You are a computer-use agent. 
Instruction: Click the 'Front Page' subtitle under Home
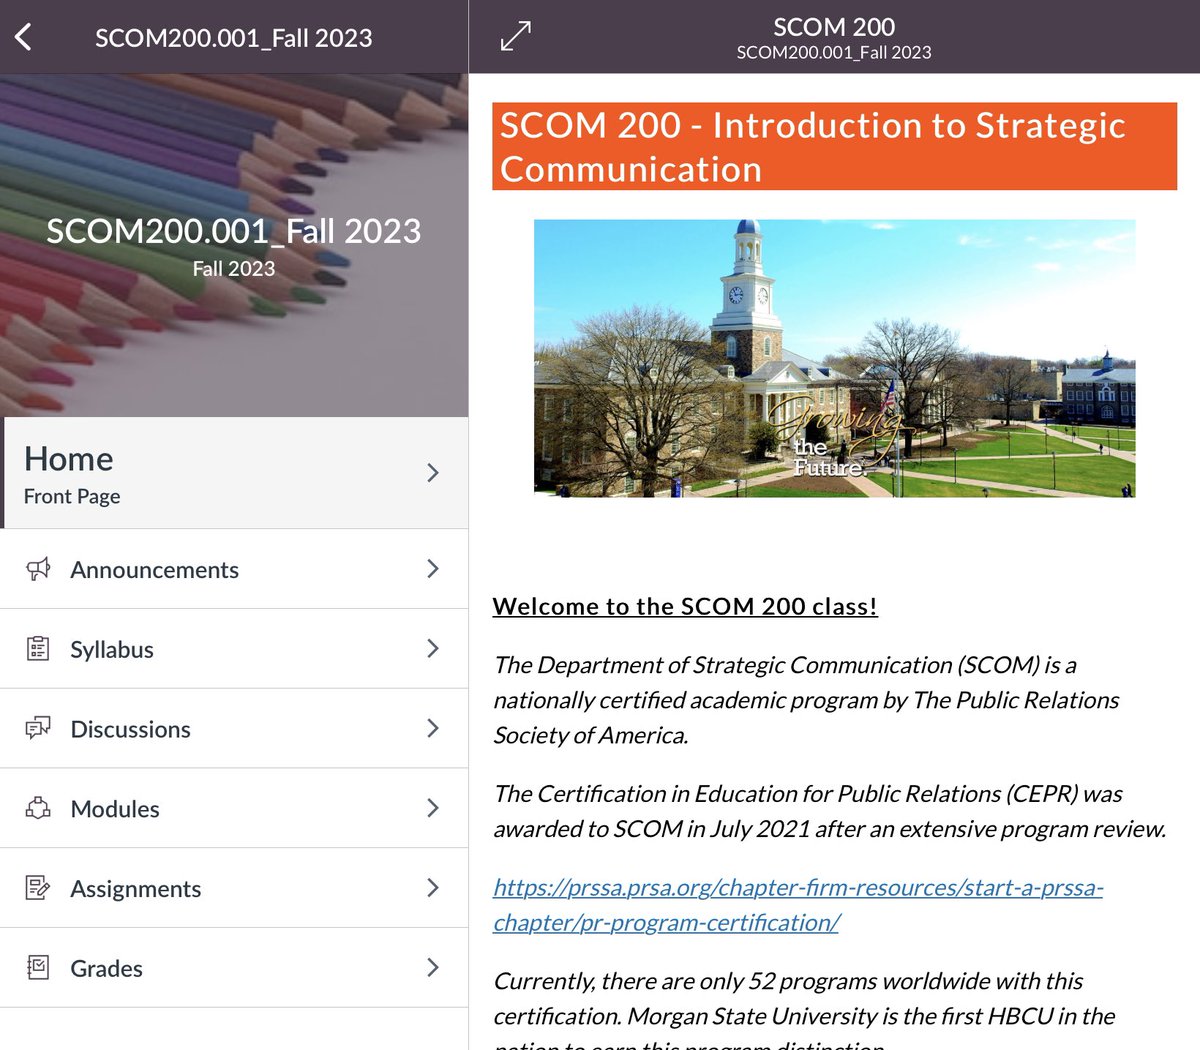[x=72, y=497]
